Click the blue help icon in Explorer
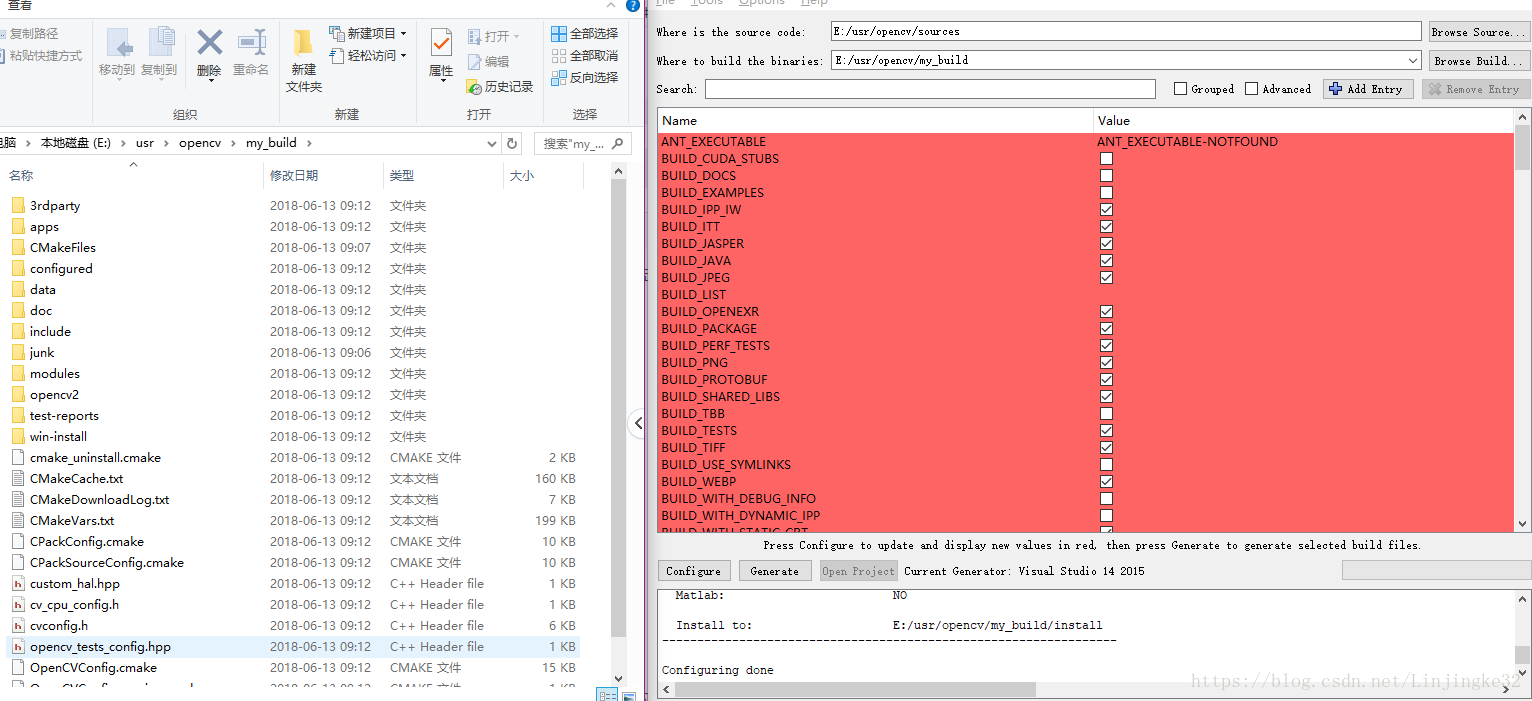This screenshot has width=1532, height=701. pos(633,5)
